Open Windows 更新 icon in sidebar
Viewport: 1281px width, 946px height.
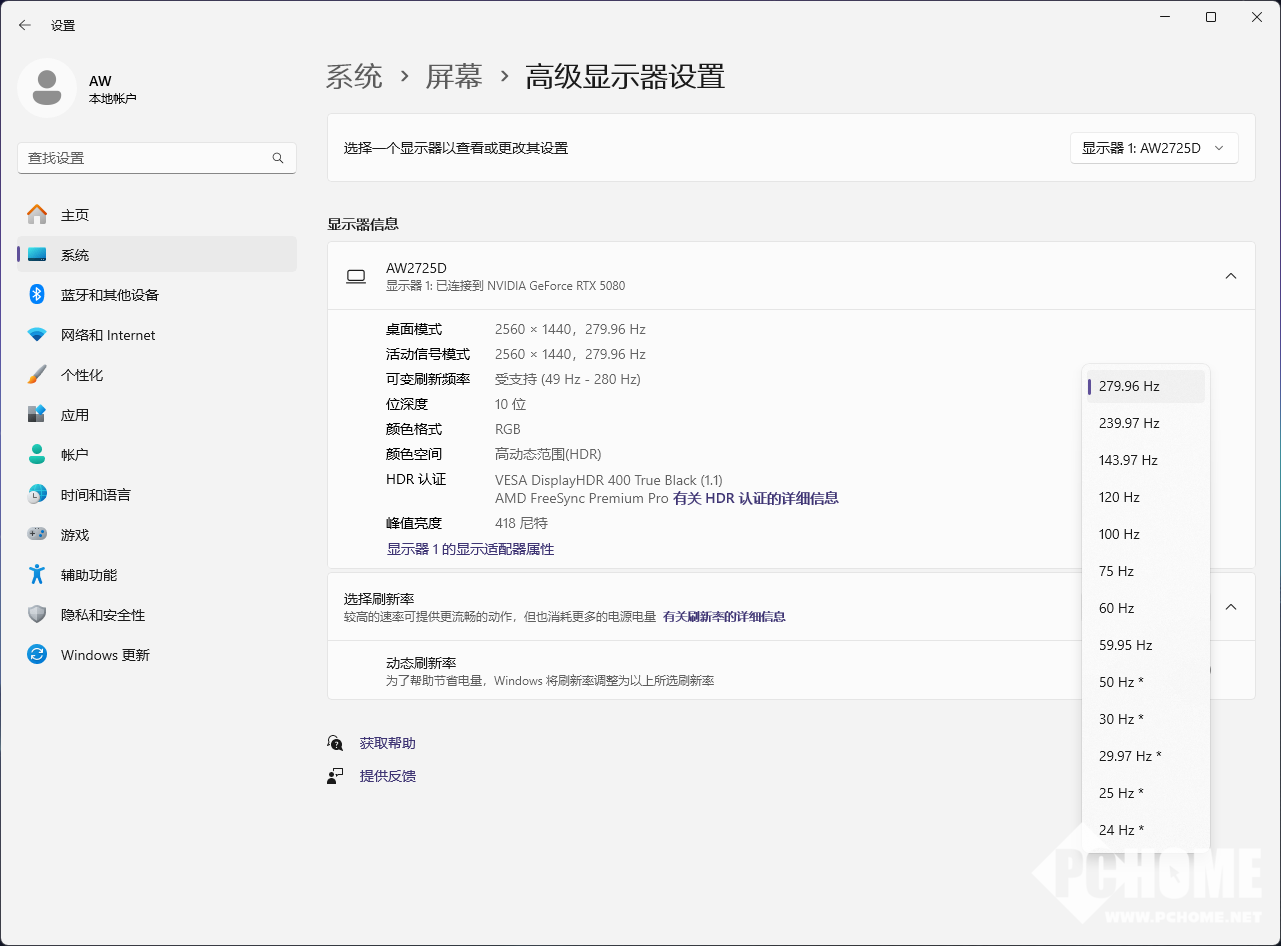coord(37,655)
